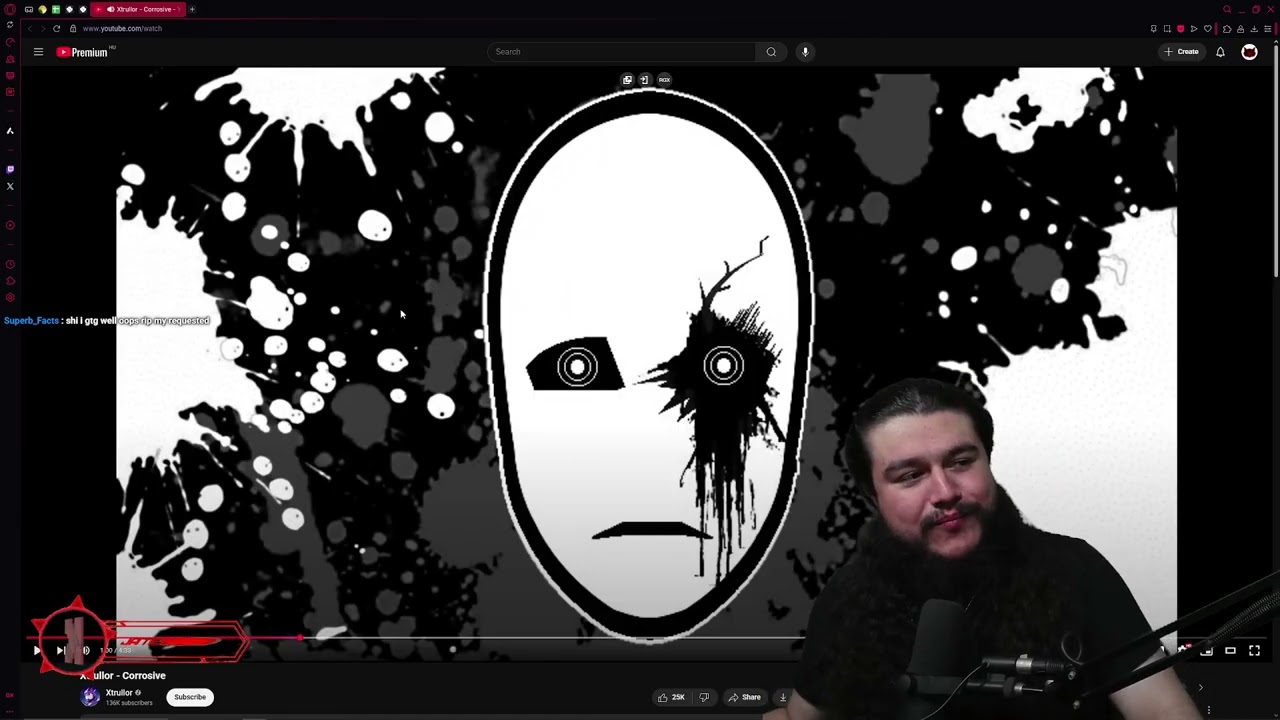Screen dimensions: 1280x720
Task: Open browser extensions puzzle icon
Action: [x=1227, y=28]
